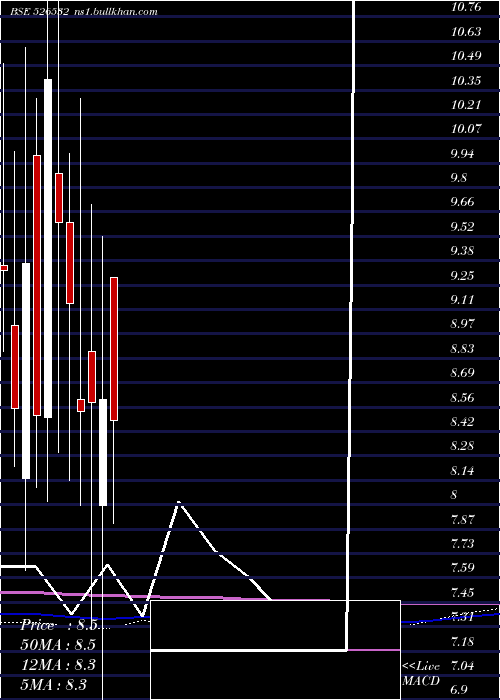Select the 8.69 price axis label
The image size is (500, 700).
coord(462,372)
